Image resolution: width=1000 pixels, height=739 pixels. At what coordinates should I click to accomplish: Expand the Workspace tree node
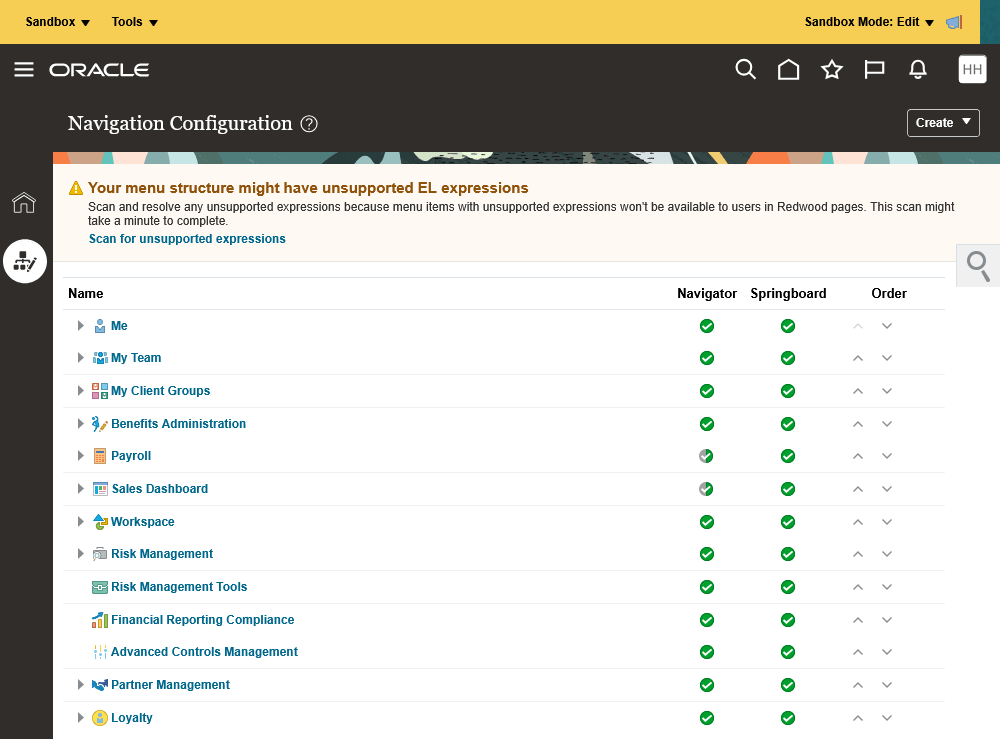coord(80,522)
